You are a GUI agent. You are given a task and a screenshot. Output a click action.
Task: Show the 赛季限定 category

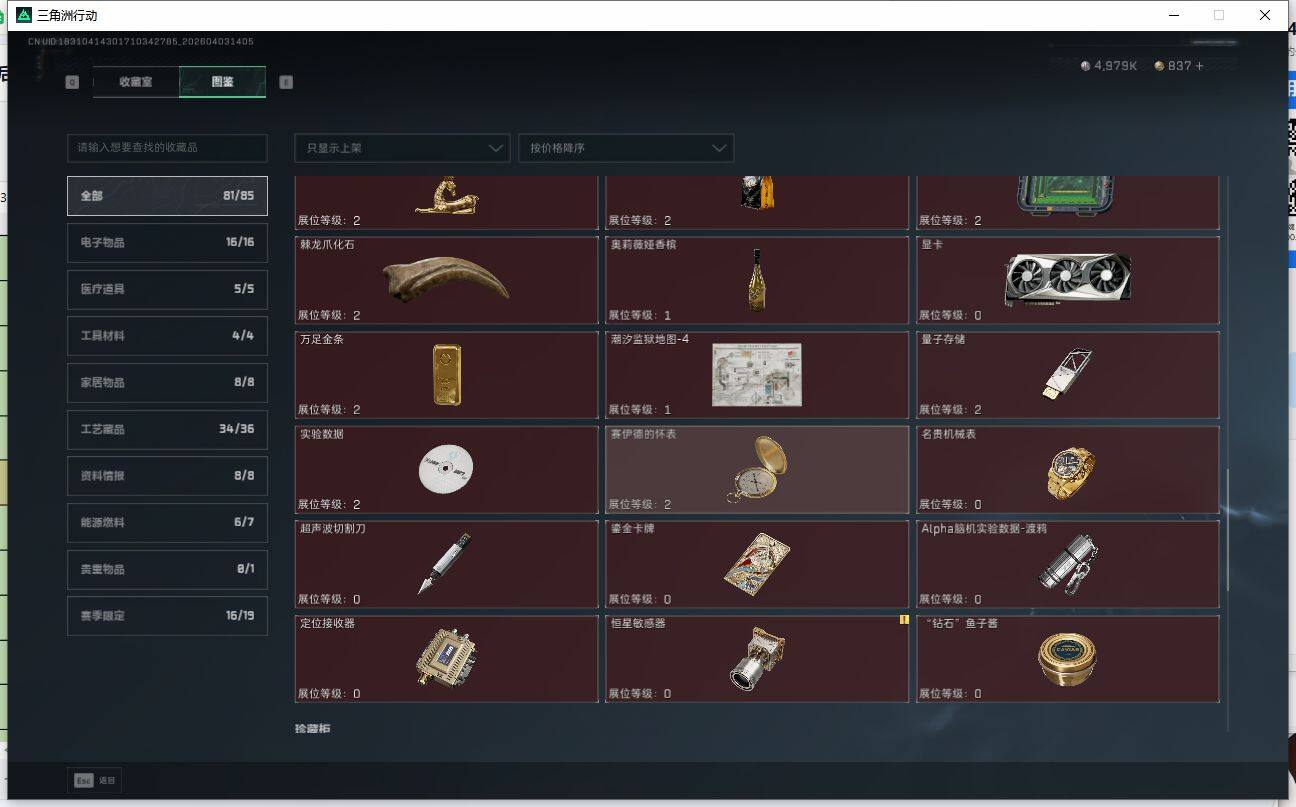pyautogui.click(x=167, y=616)
